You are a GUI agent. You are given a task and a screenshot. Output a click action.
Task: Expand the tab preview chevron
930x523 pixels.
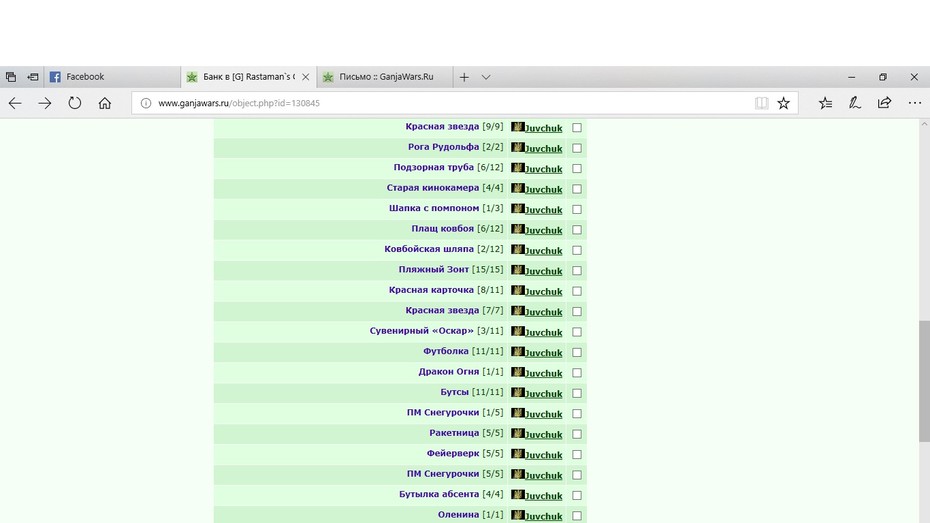click(486, 77)
